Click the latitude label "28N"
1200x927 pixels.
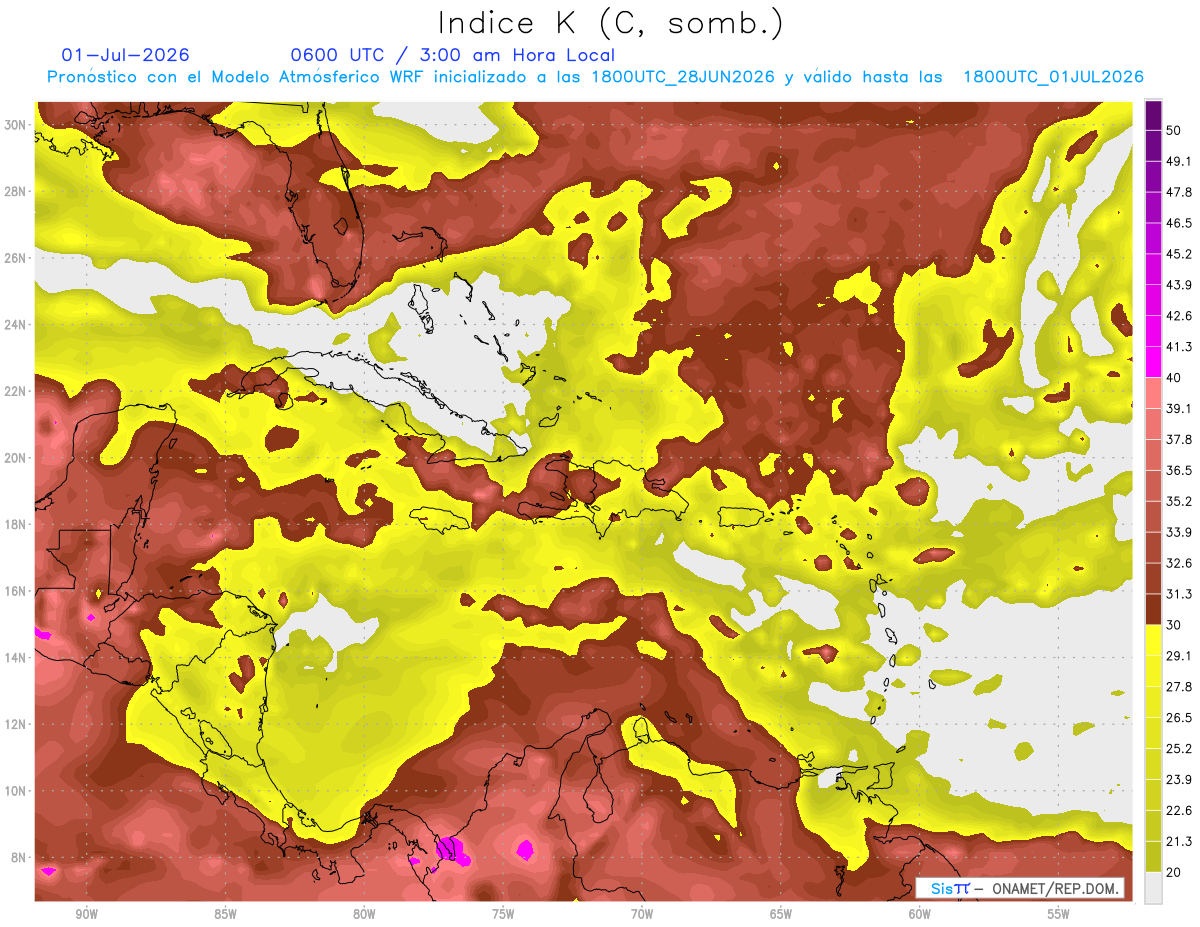17,191
